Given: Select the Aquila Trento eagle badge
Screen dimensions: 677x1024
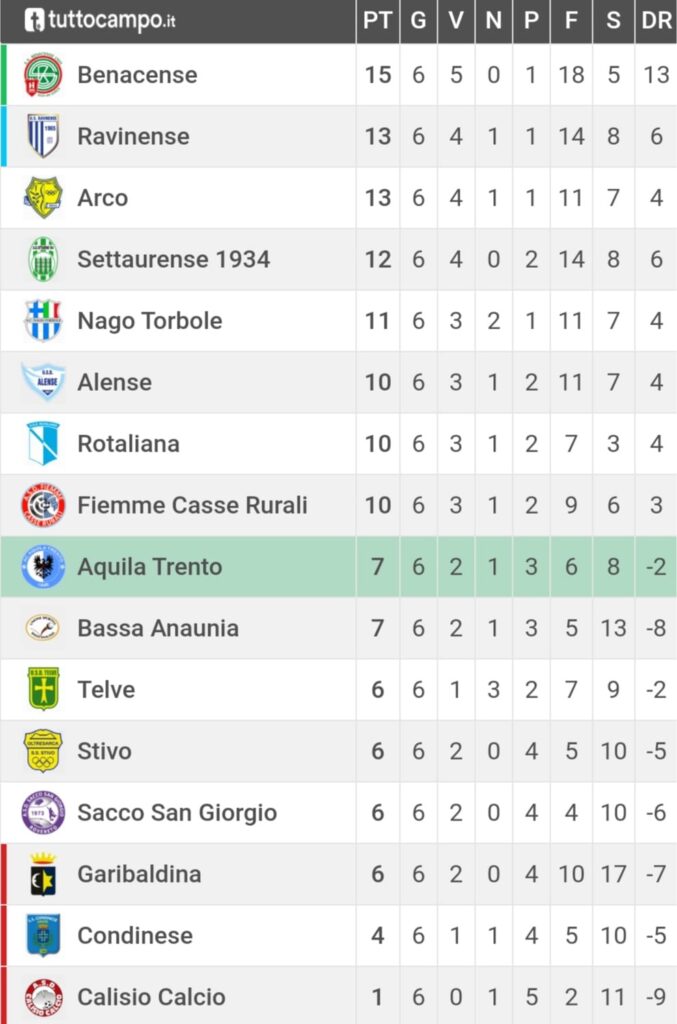Looking at the screenshot, I should click(x=43, y=567).
